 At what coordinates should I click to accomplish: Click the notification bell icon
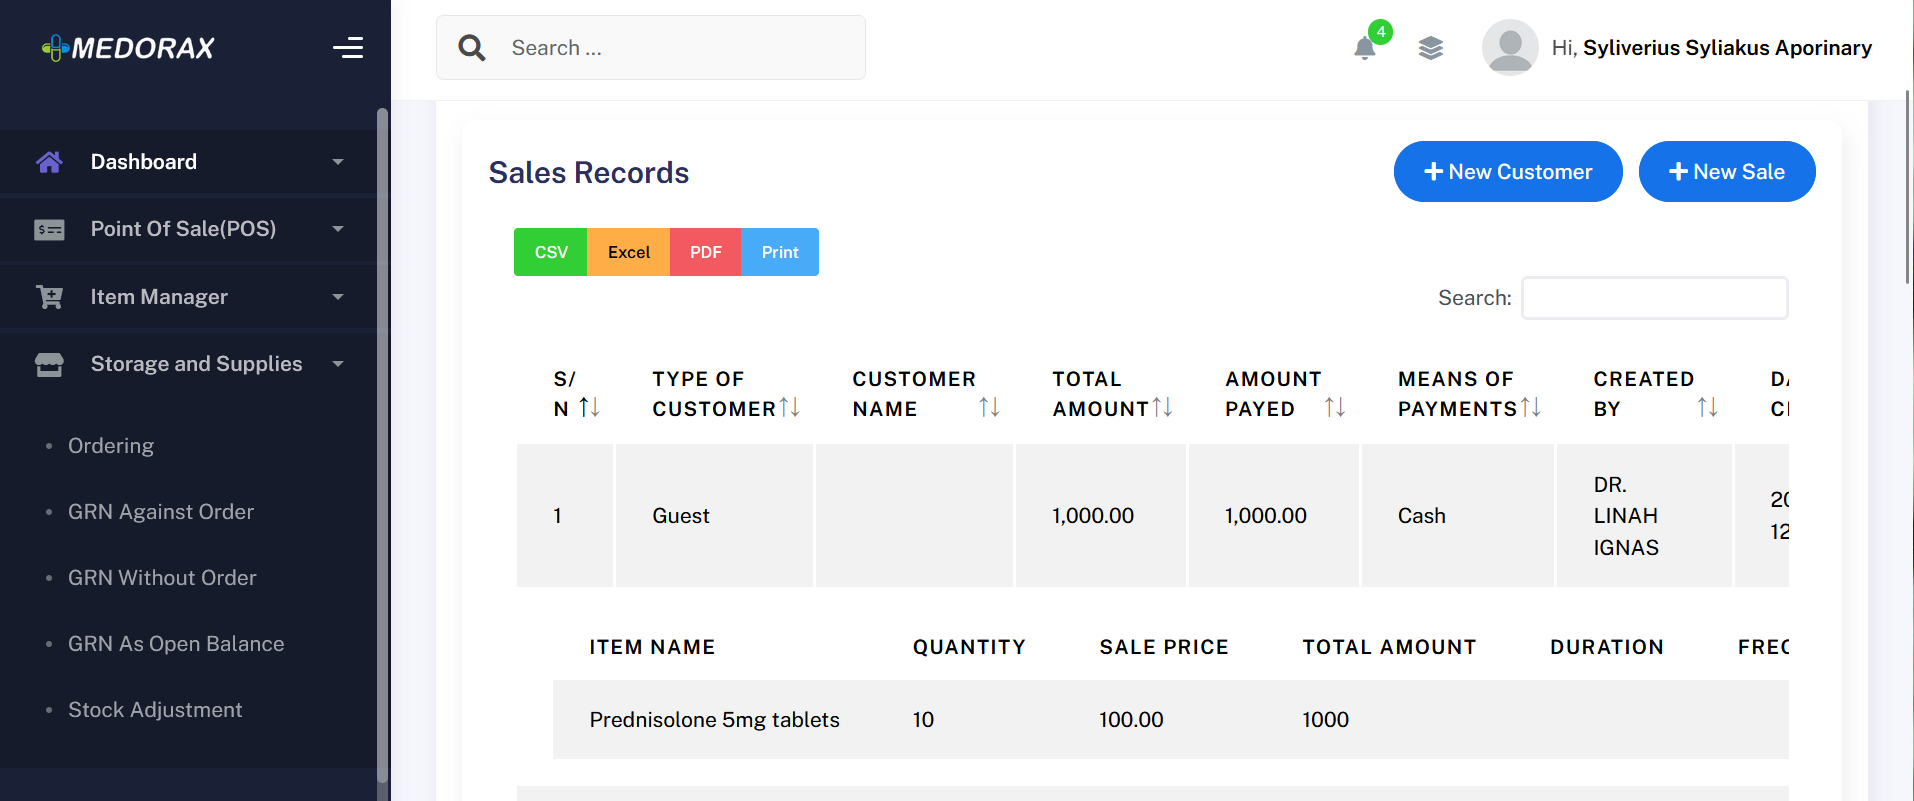[1365, 48]
